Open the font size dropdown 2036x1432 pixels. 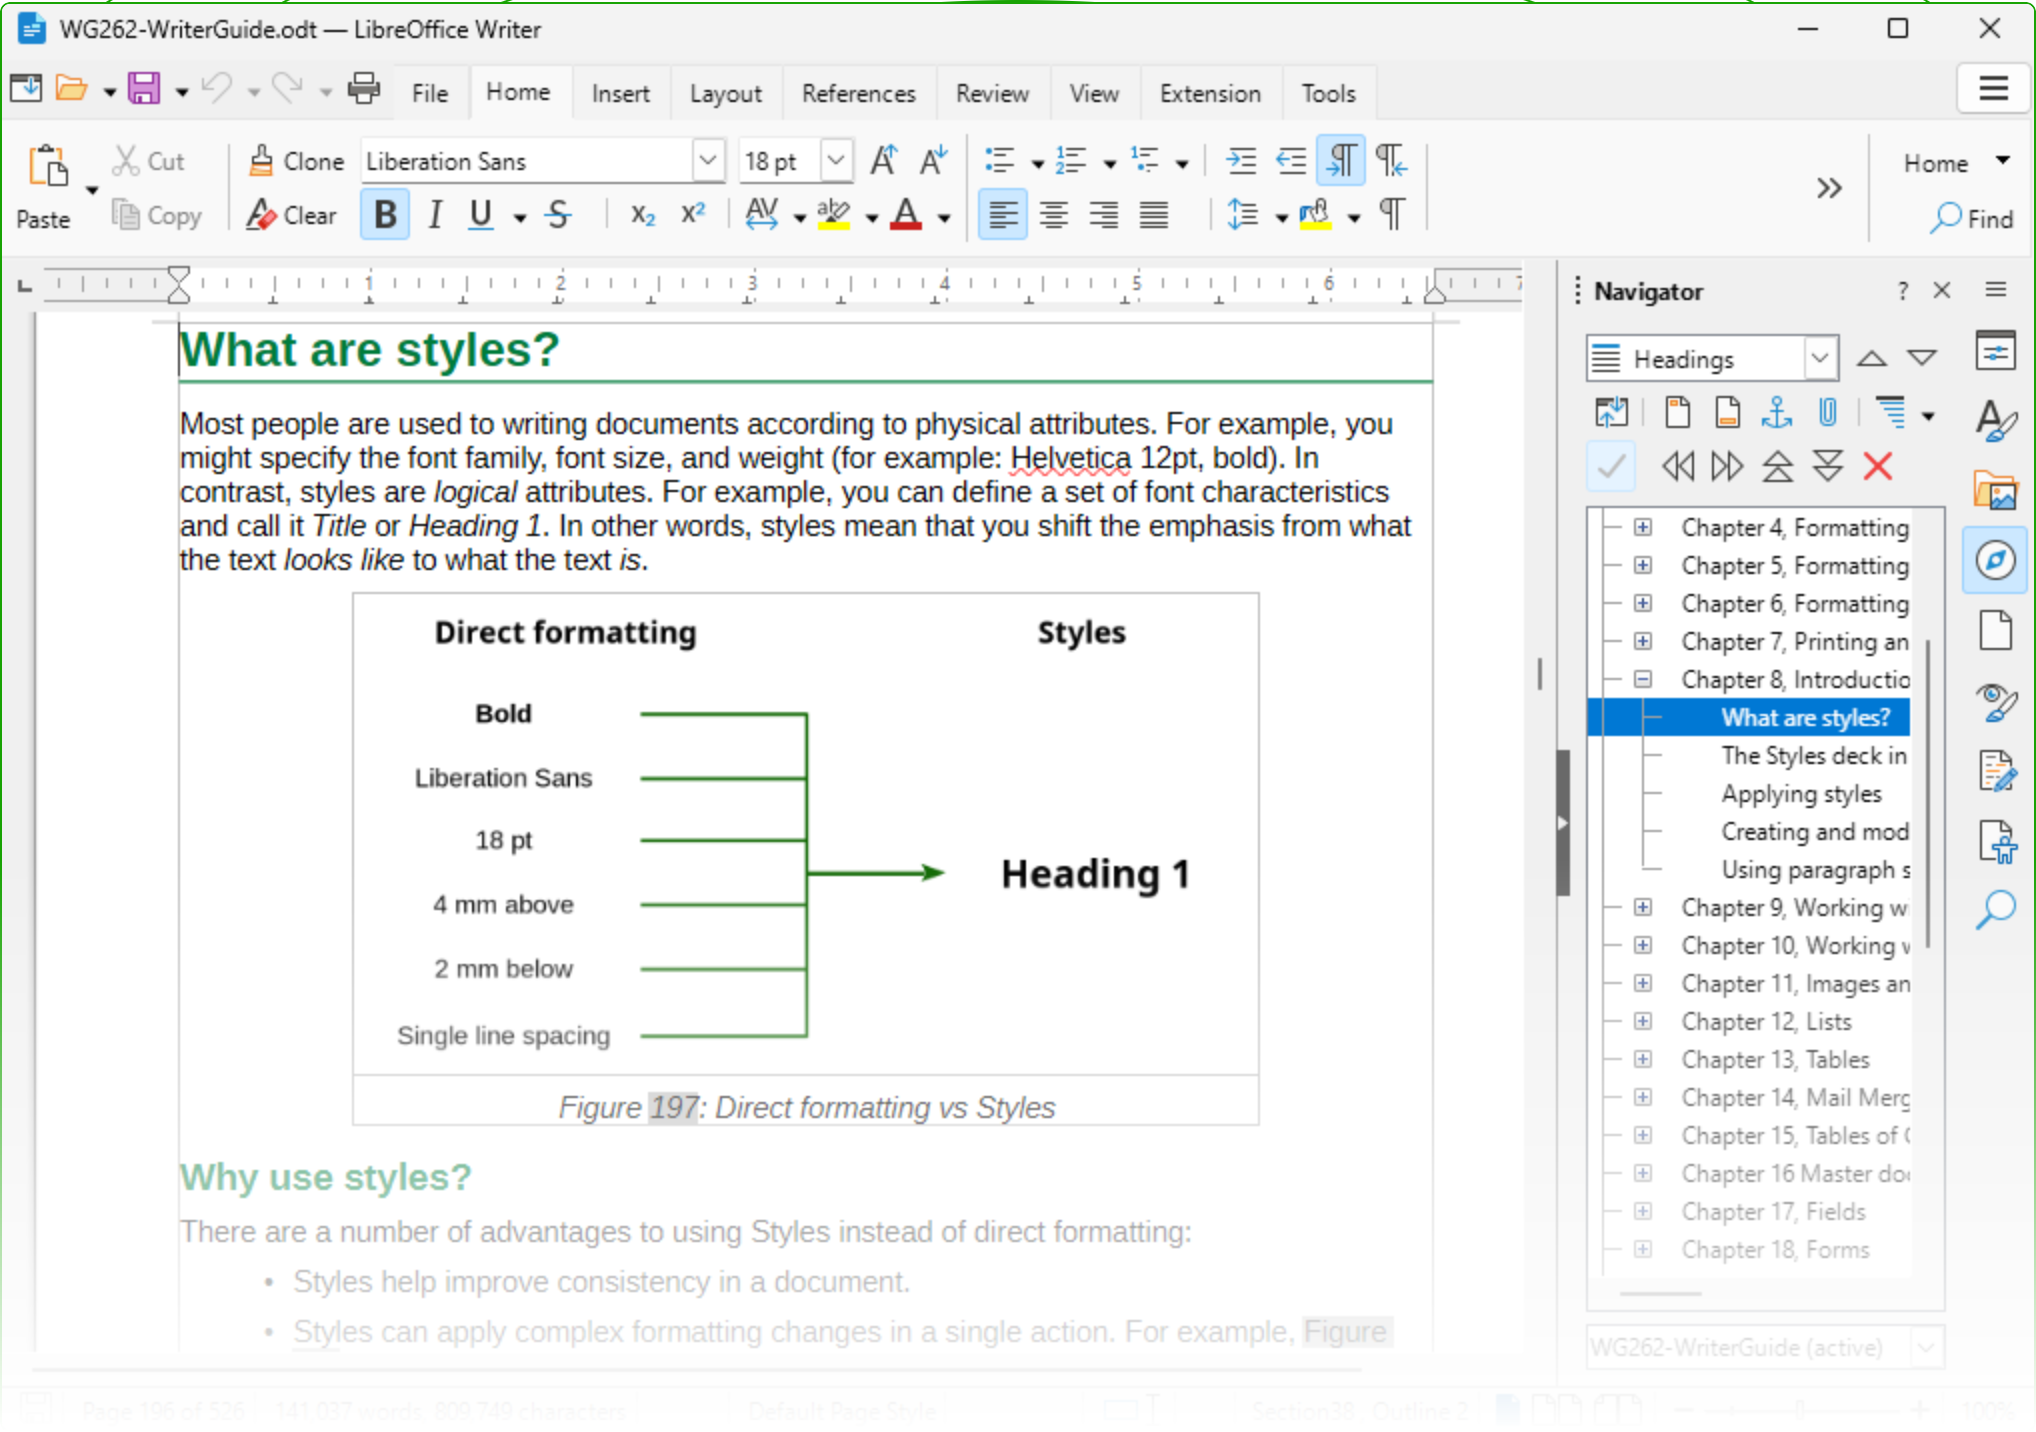(836, 161)
